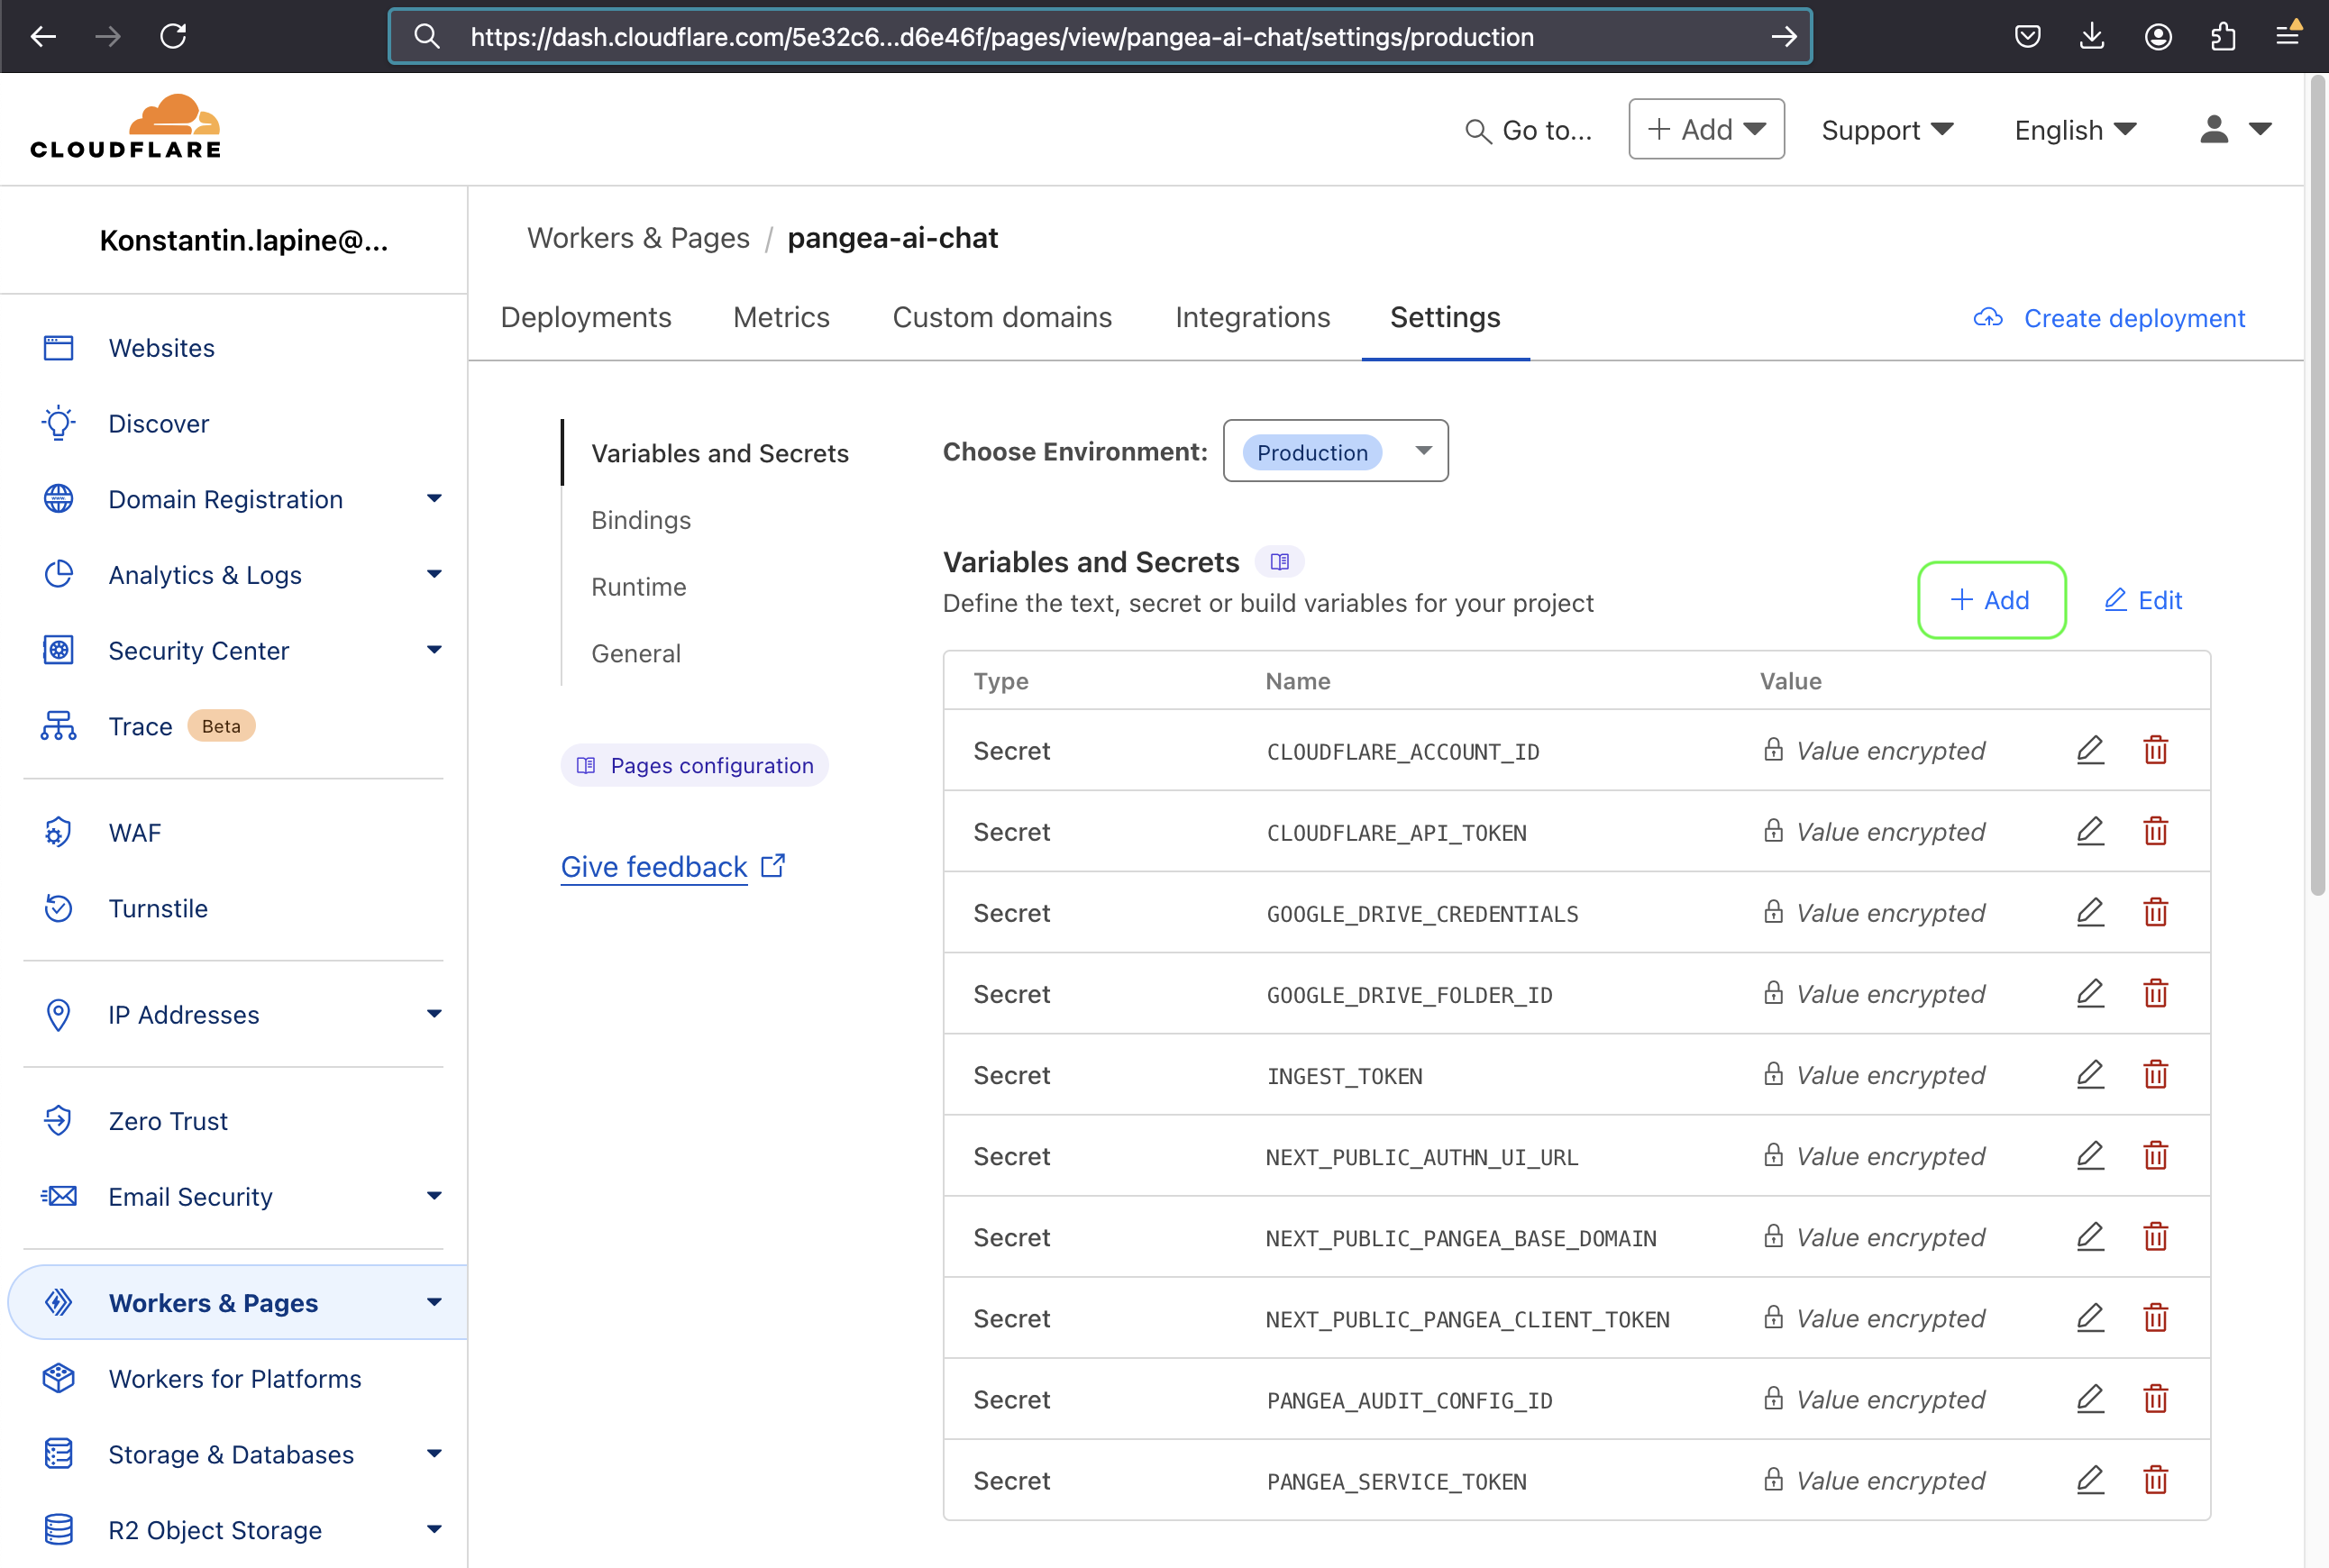This screenshot has width=2329, height=1568.
Task: Click pencil icon for NEXT_PUBLIC_PANGEA_BASE_DOMAIN
Action: [2090, 1236]
